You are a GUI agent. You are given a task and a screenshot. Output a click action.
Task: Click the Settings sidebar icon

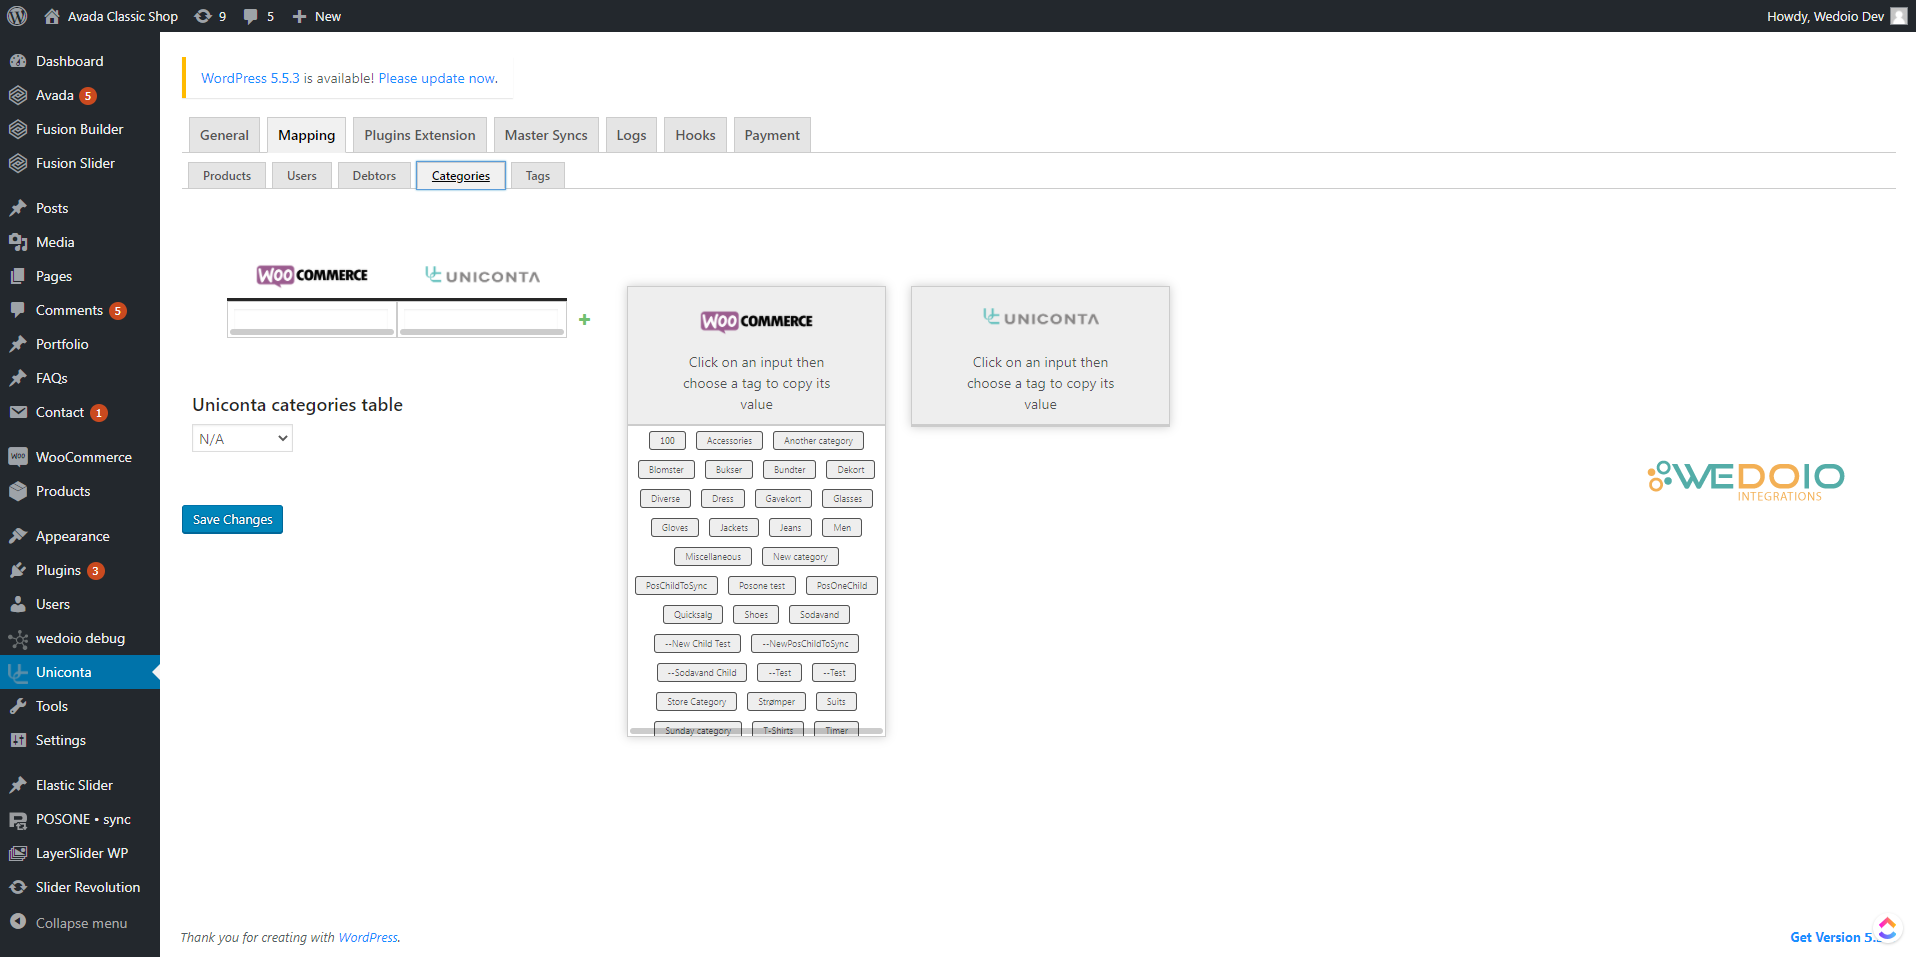click(x=18, y=740)
